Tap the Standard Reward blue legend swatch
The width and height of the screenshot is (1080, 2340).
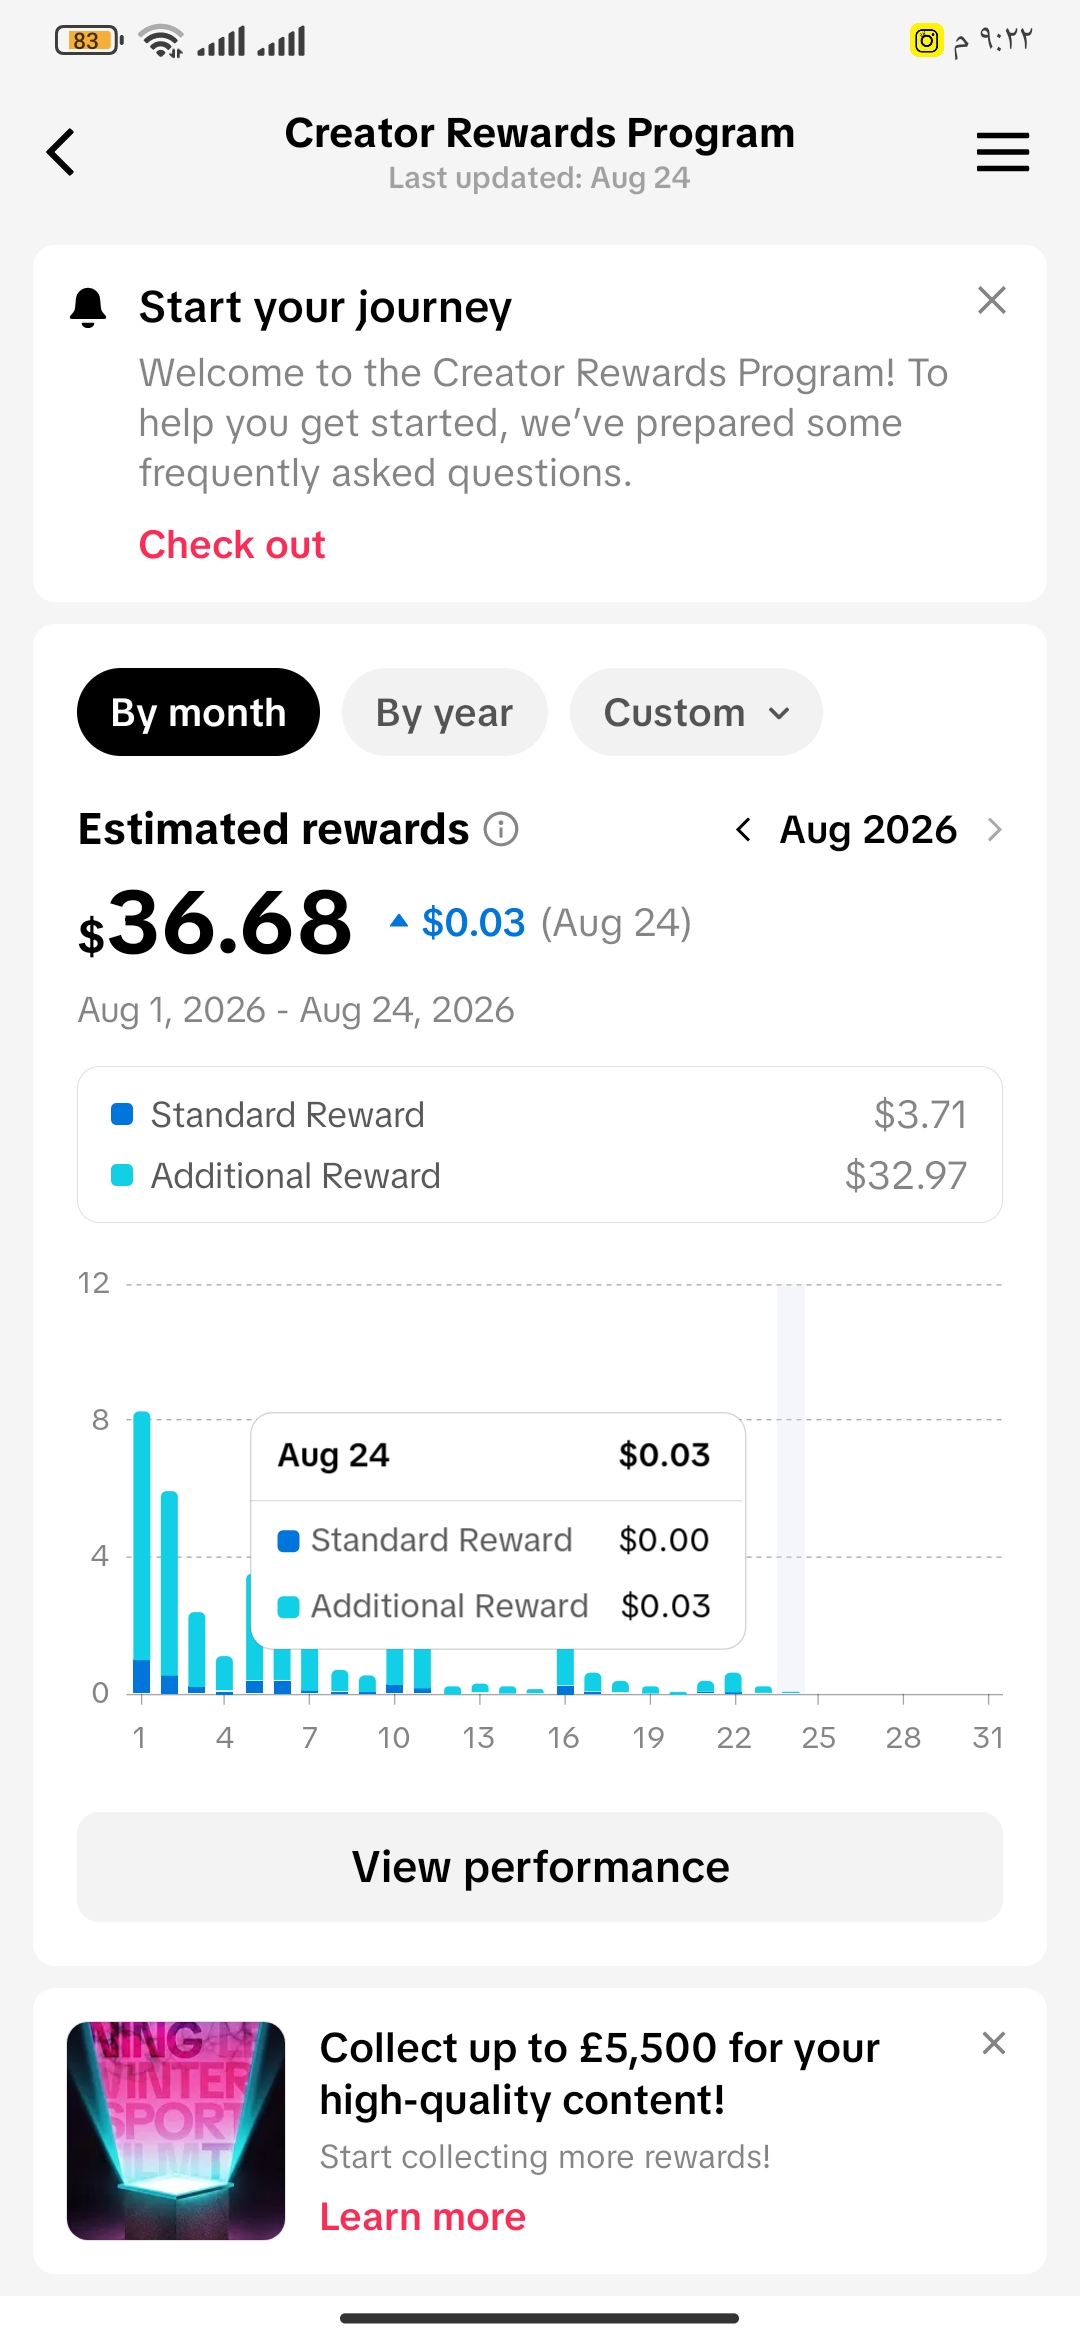tap(122, 1114)
